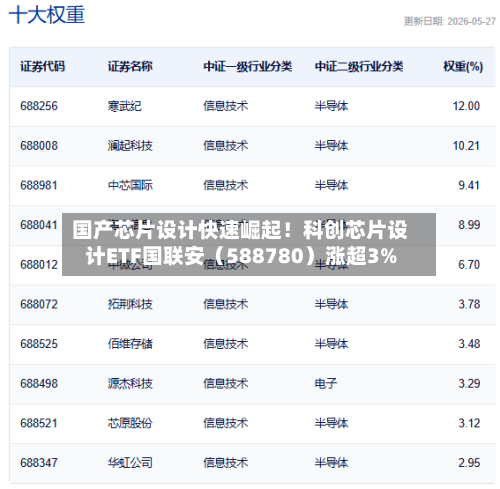The image size is (500, 489).
Task: Click 半导体 in the 688347 row
Action: 331,463
